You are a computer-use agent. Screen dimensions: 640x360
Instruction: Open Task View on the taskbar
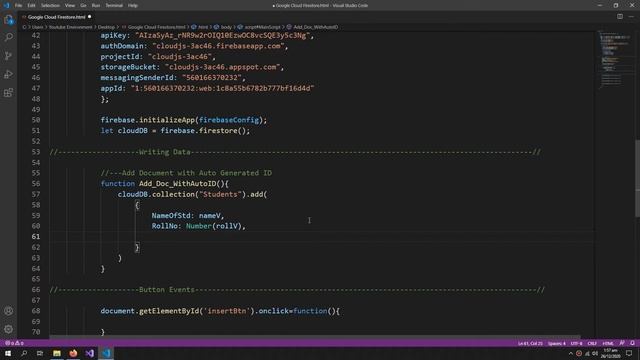[x=40, y=353]
